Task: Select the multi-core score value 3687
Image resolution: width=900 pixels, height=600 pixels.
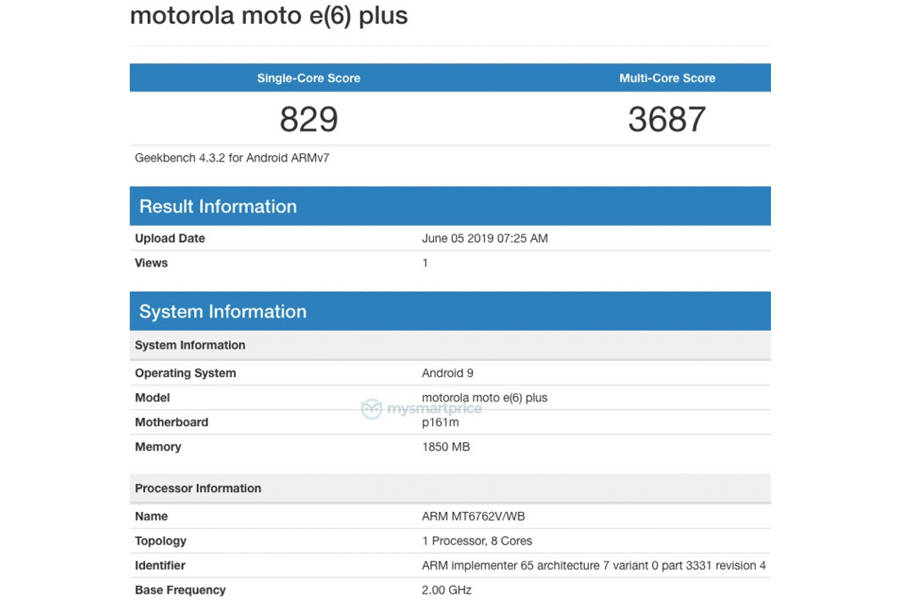Action: [668, 119]
